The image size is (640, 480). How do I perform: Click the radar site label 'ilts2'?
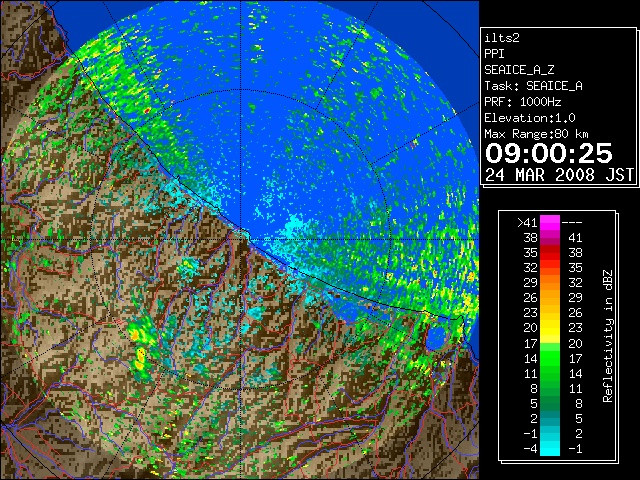point(502,38)
